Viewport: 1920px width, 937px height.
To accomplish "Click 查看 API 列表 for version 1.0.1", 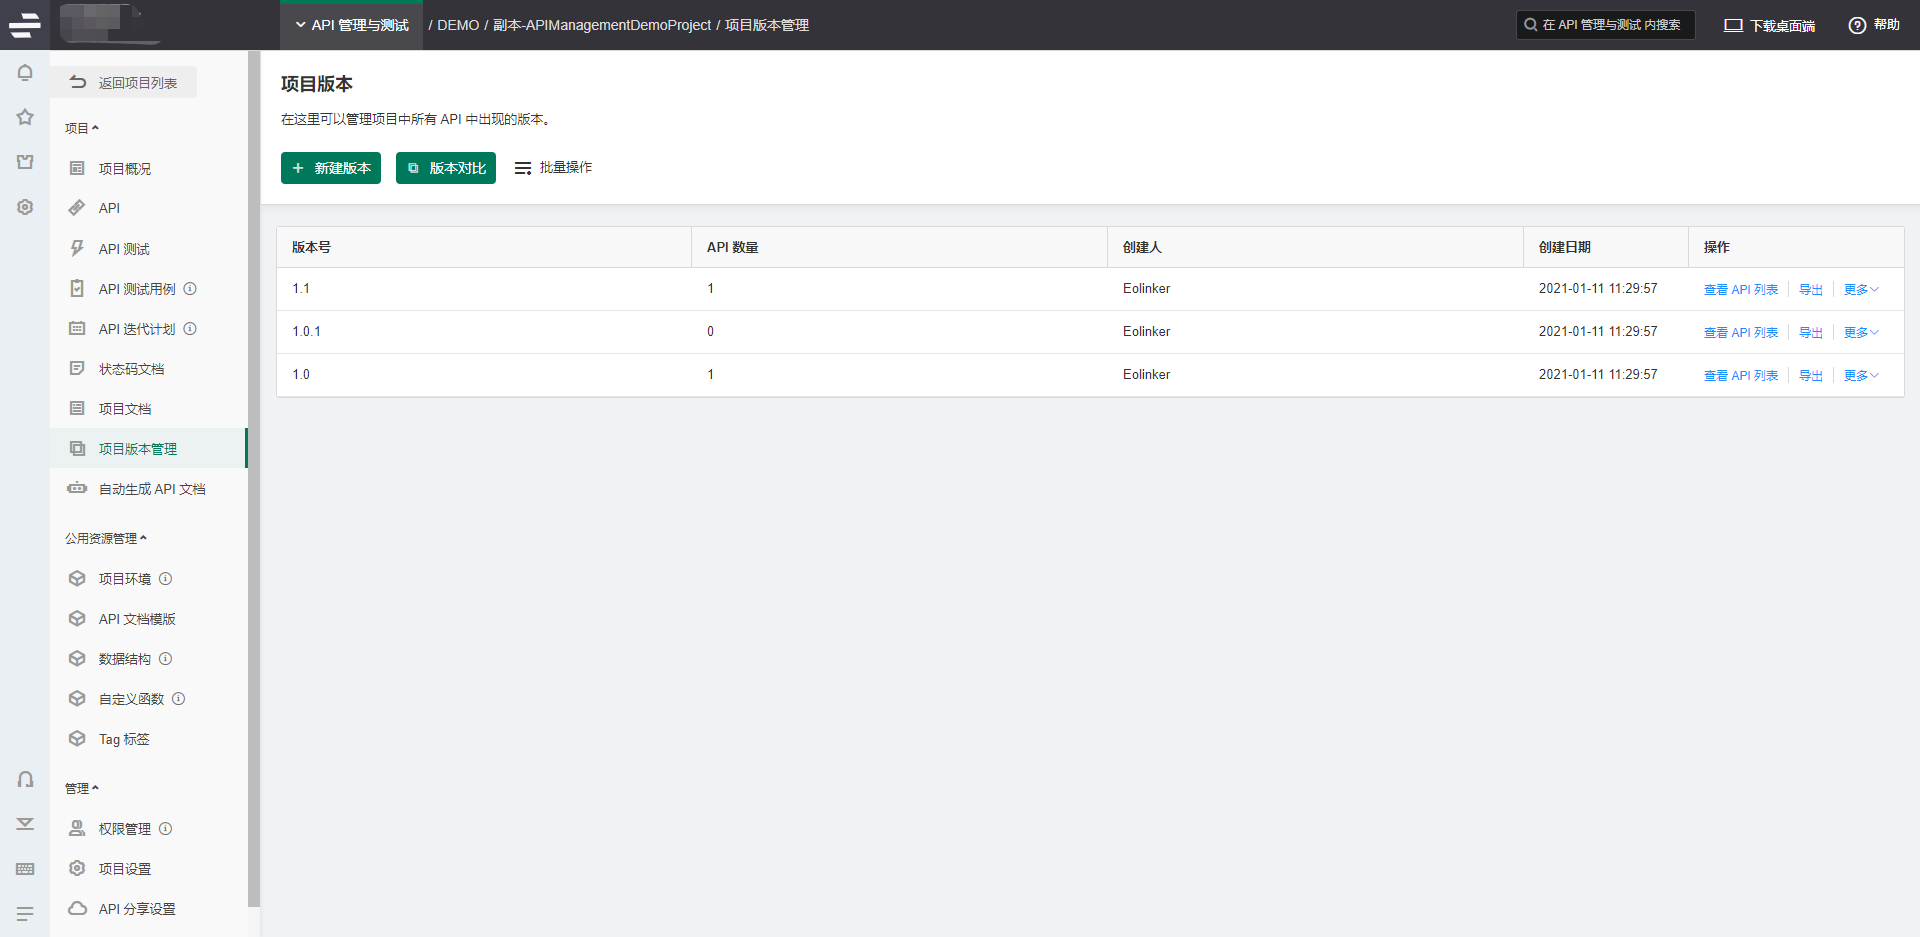I will tap(1741, 333).
